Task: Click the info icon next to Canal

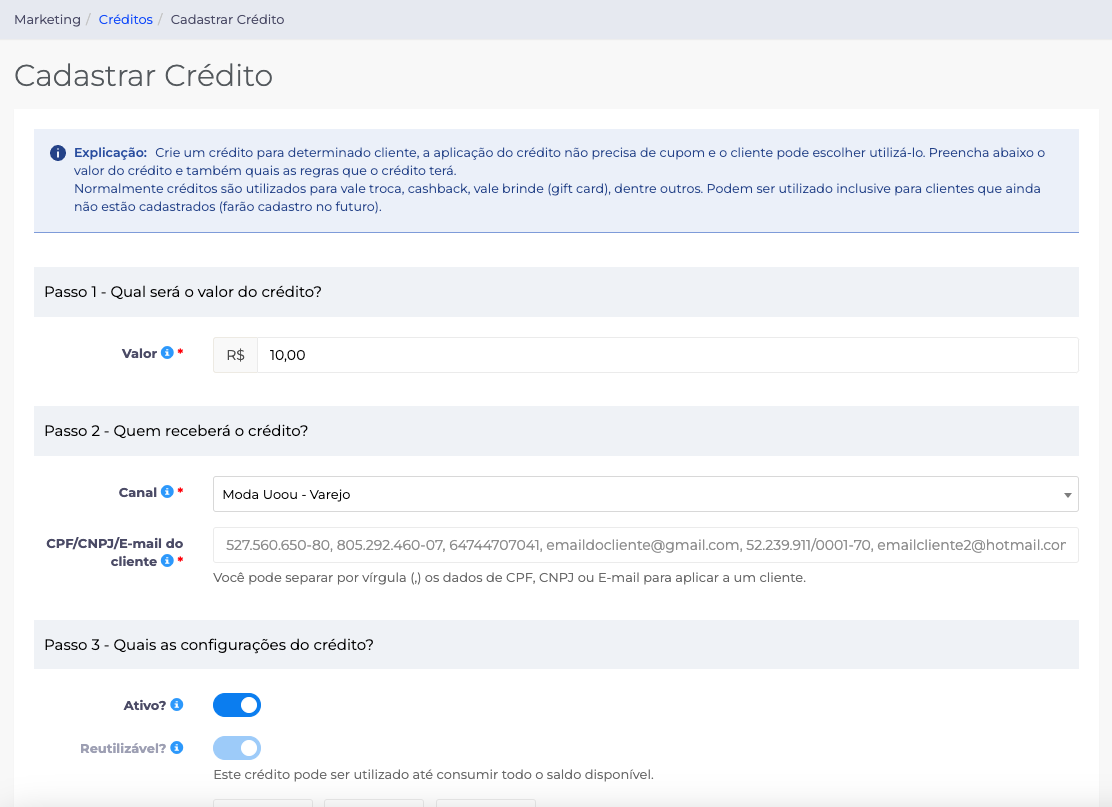Action: pyautogui.click(x=167, y=491)
